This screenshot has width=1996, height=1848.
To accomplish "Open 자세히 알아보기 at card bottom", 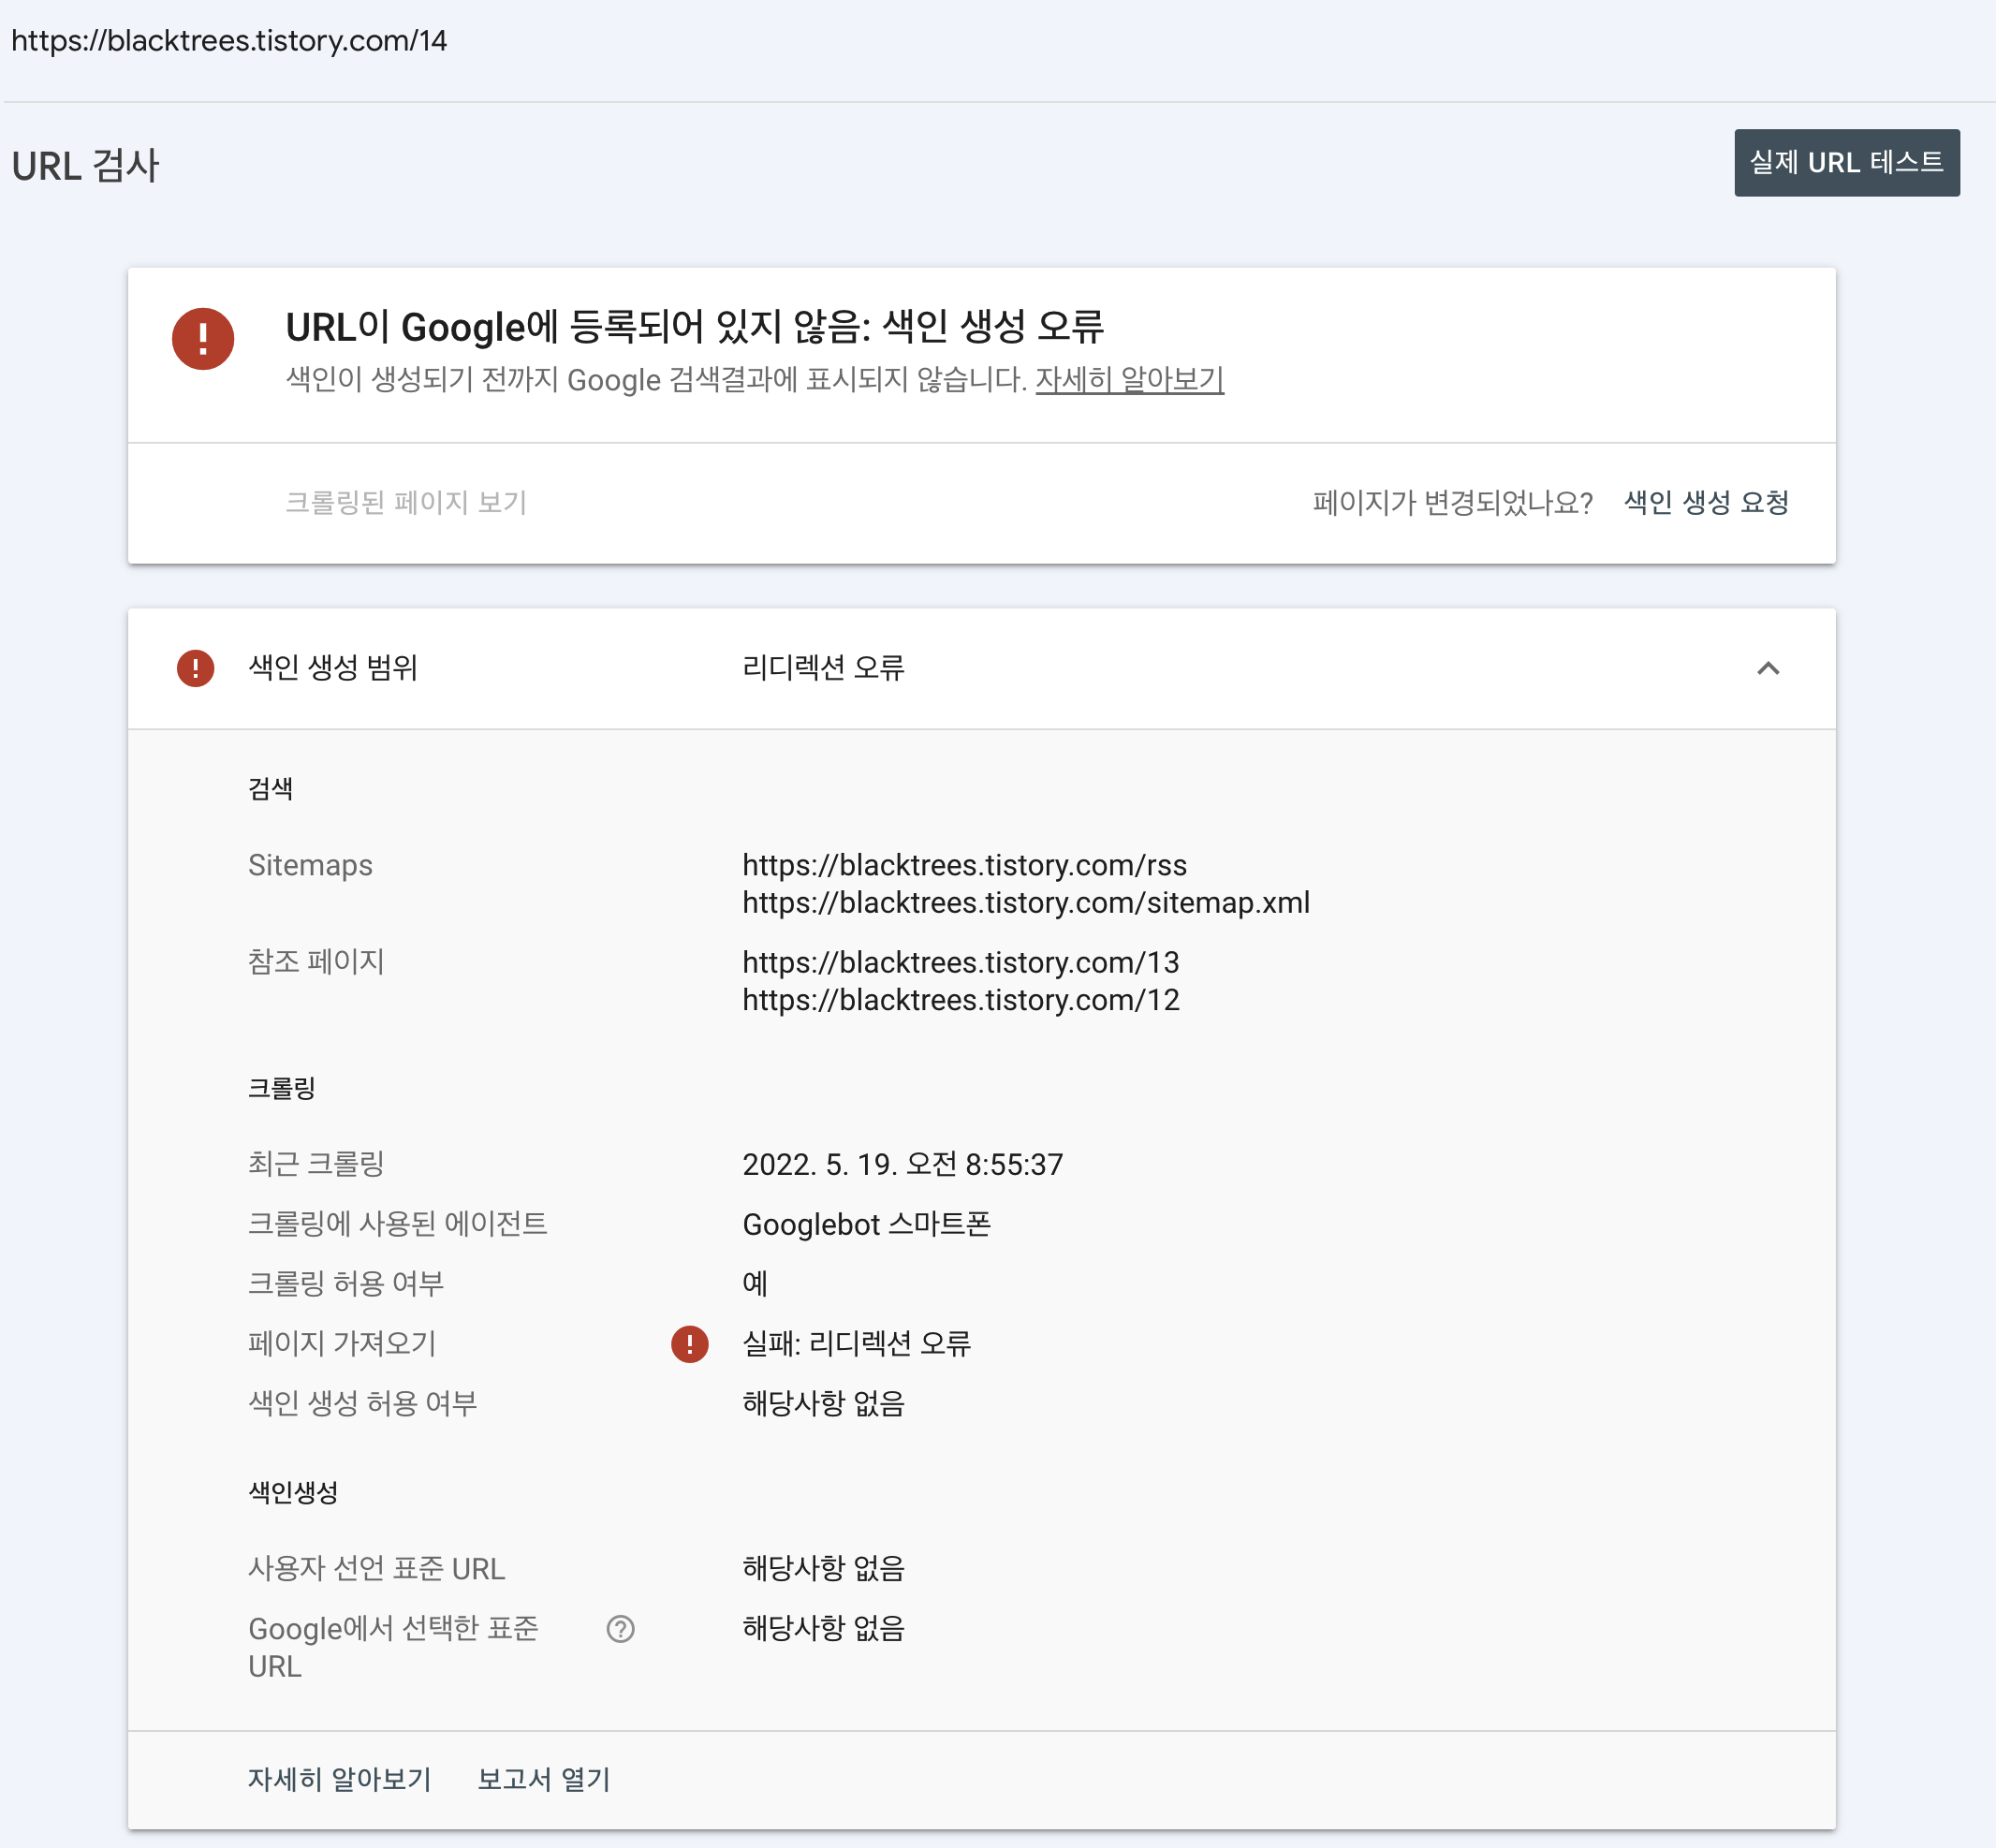I will (339, 1780).
